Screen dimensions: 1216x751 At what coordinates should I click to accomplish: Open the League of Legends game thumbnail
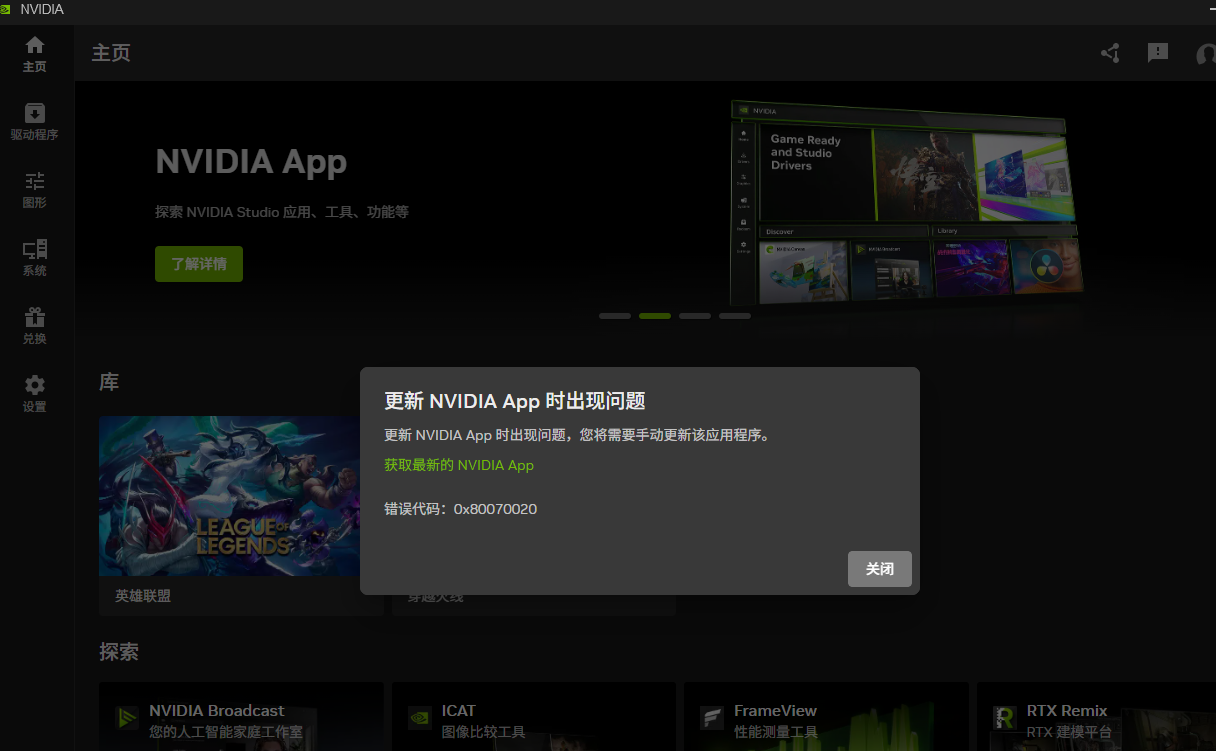[230, 496]
